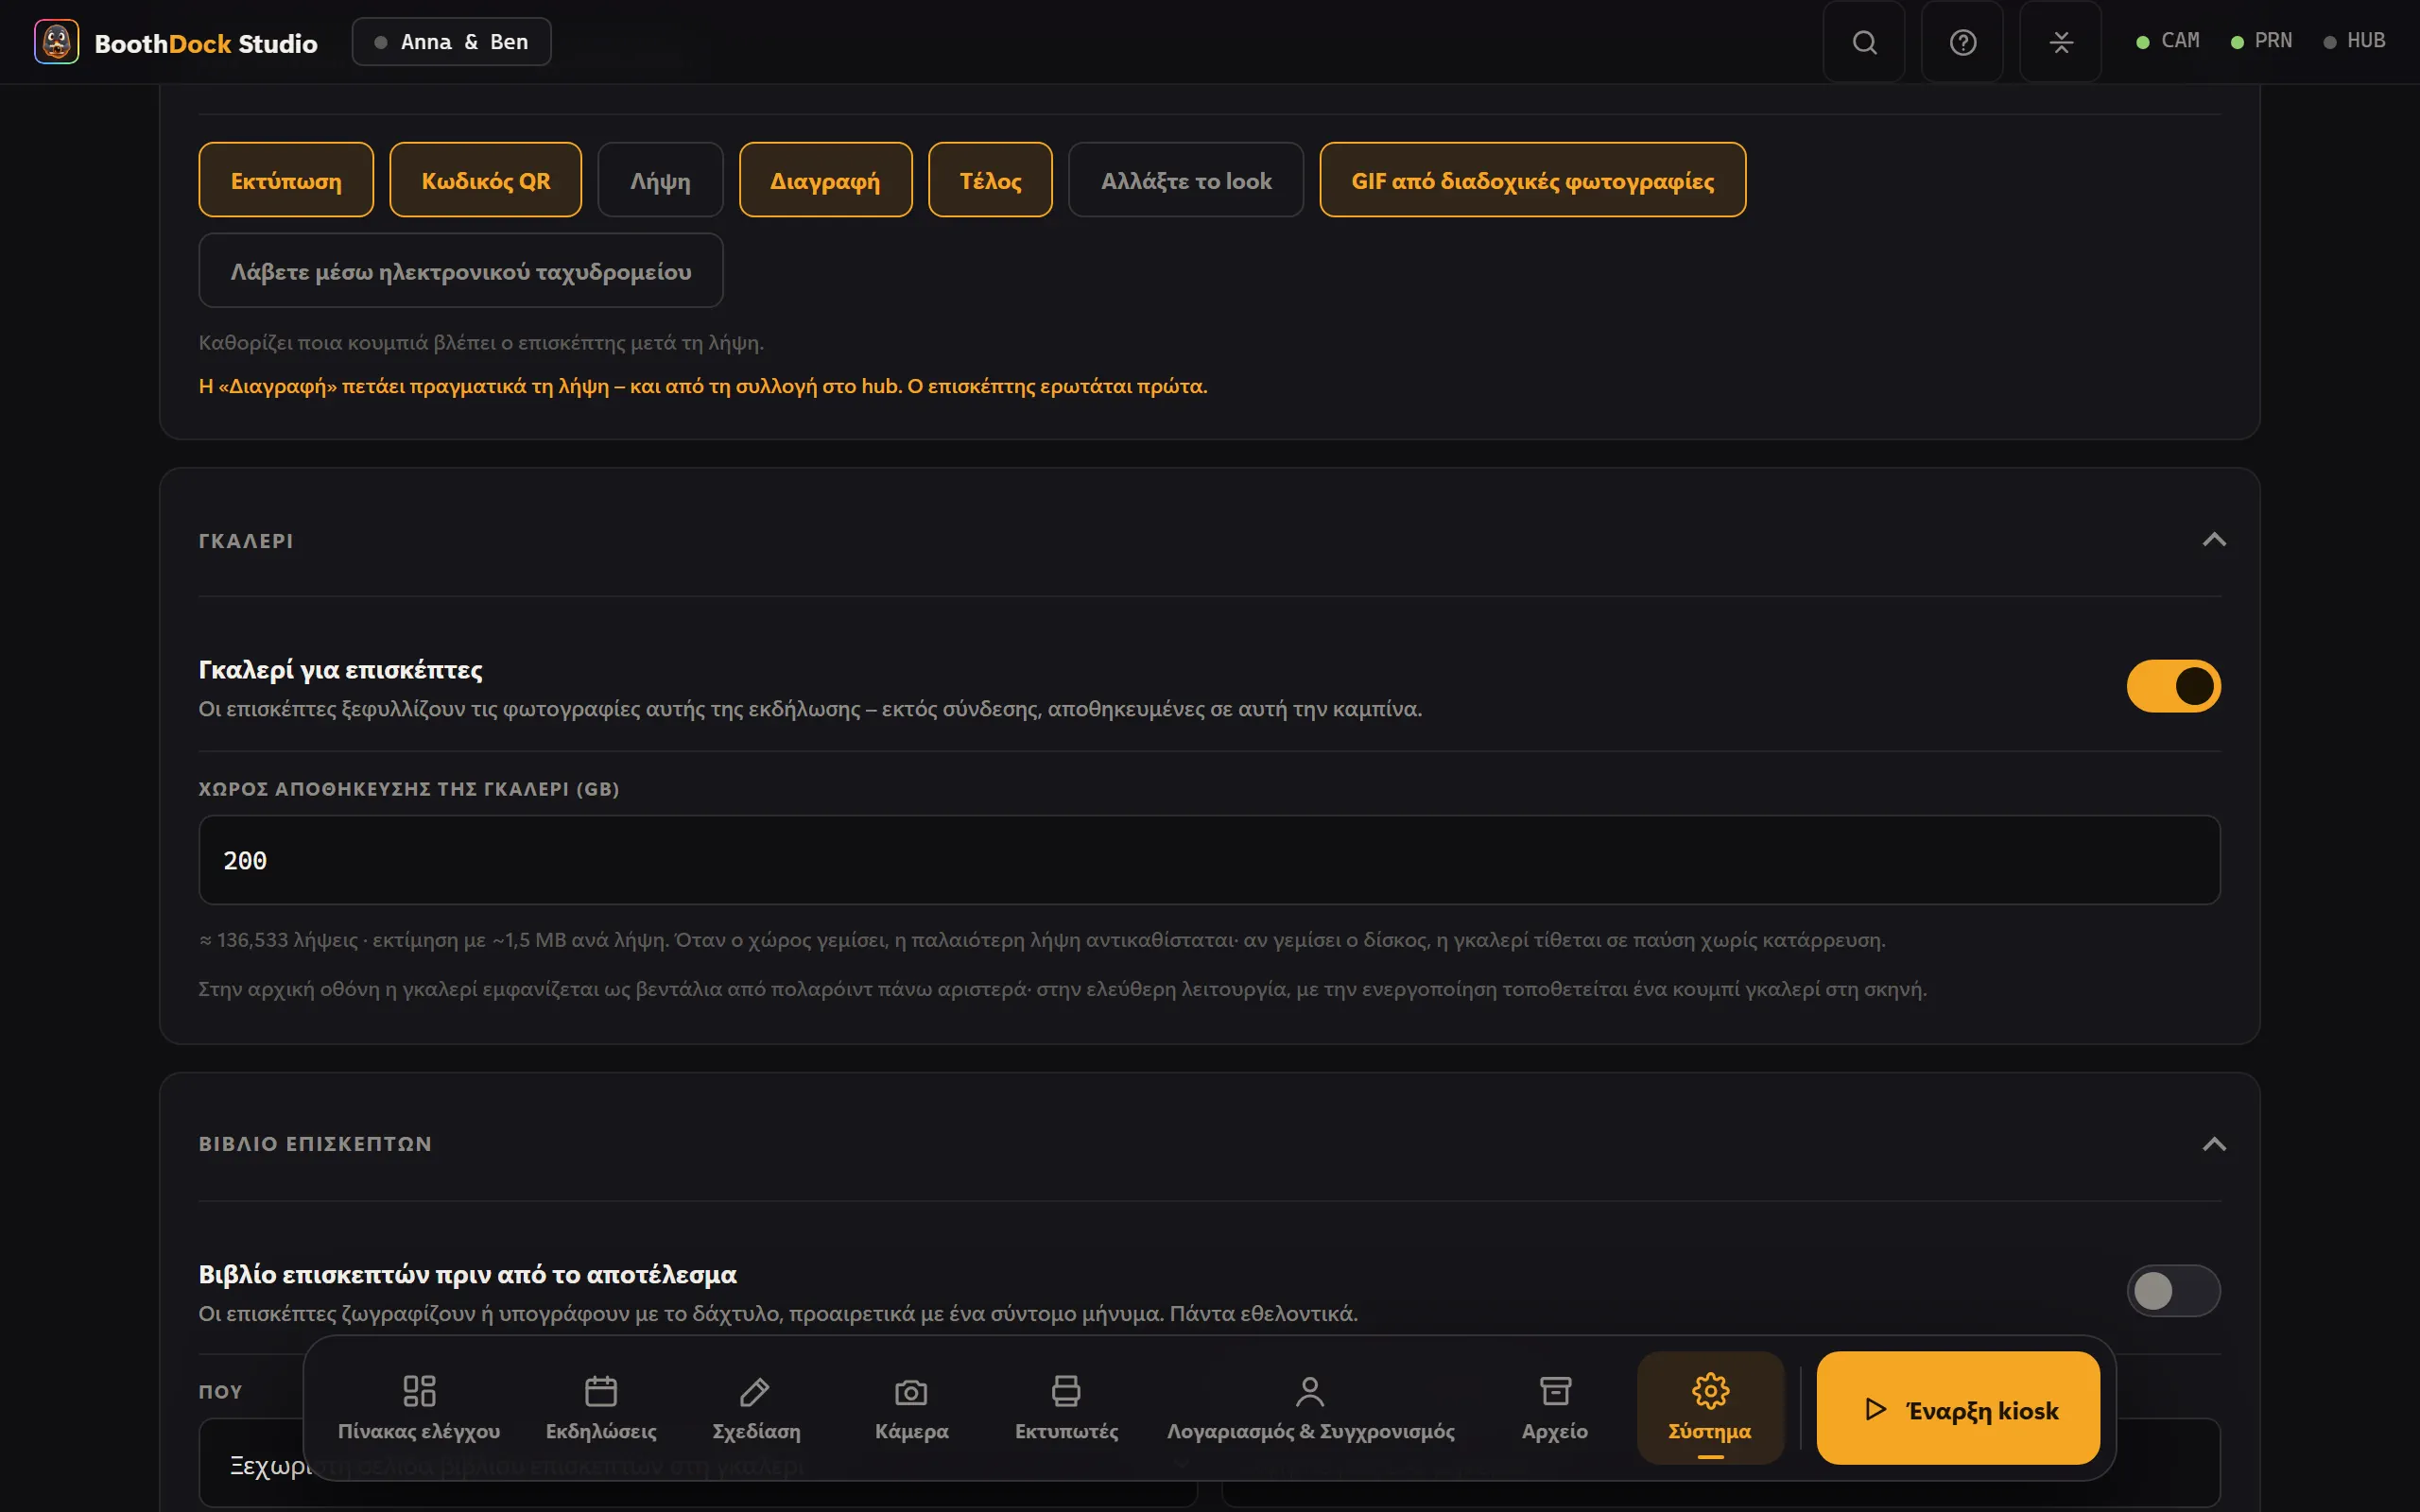2420x1512 pixels.
Task: Open the help question mark icon
Action: (x=1962, y=42)
